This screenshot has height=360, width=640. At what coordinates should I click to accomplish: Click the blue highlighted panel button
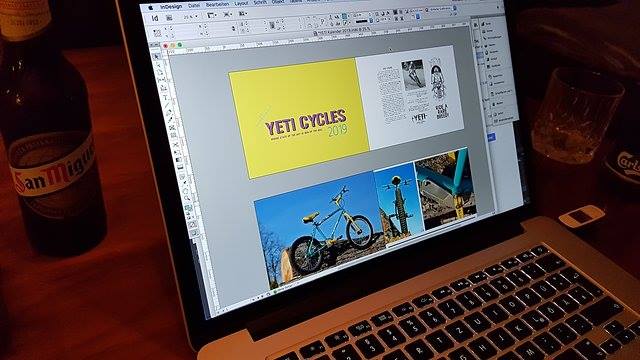click(491, 137)
